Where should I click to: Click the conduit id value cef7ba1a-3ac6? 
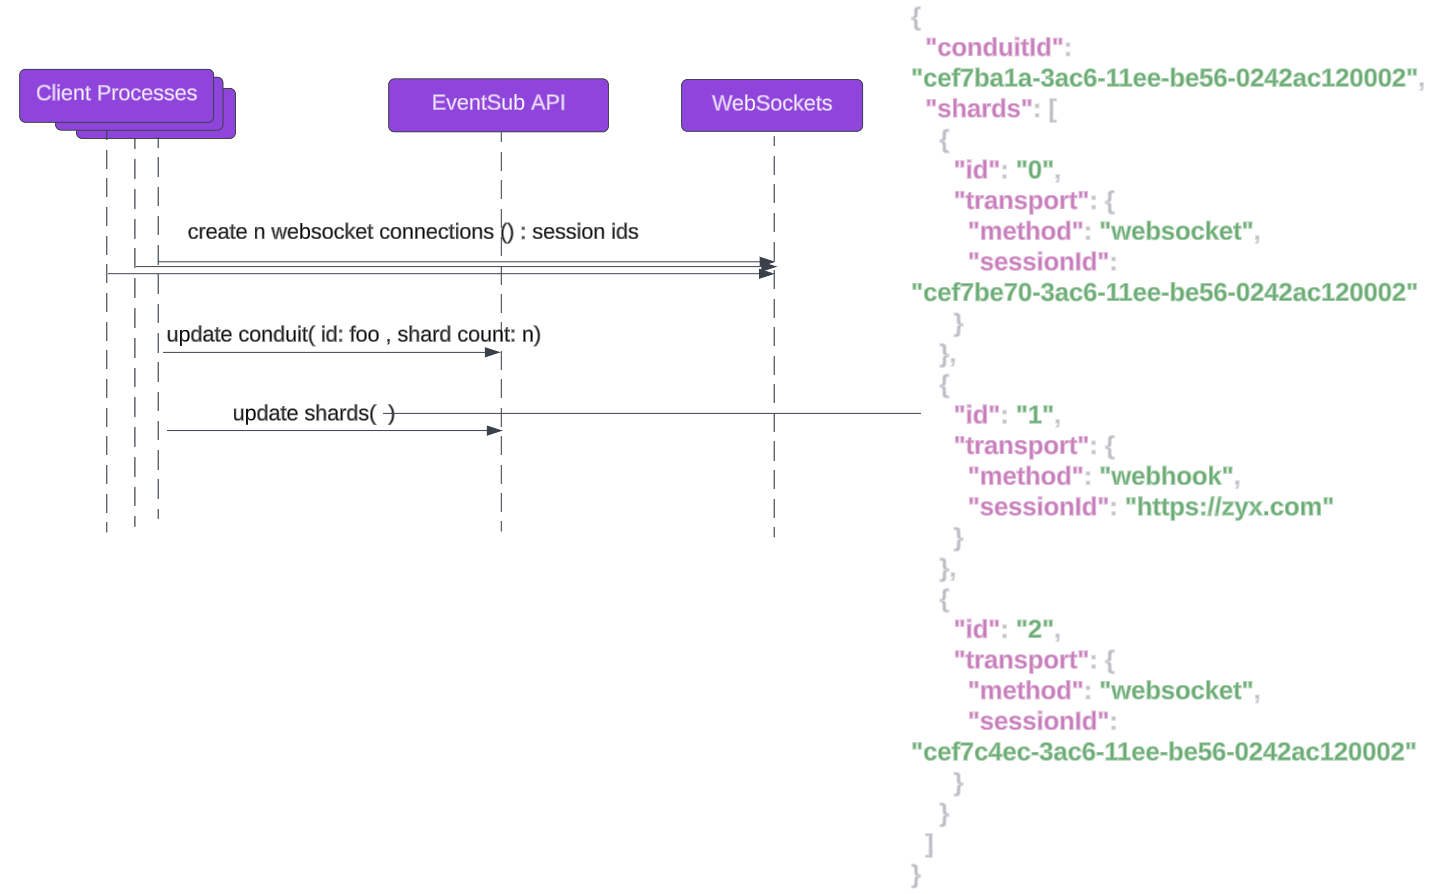point(1164,78)
